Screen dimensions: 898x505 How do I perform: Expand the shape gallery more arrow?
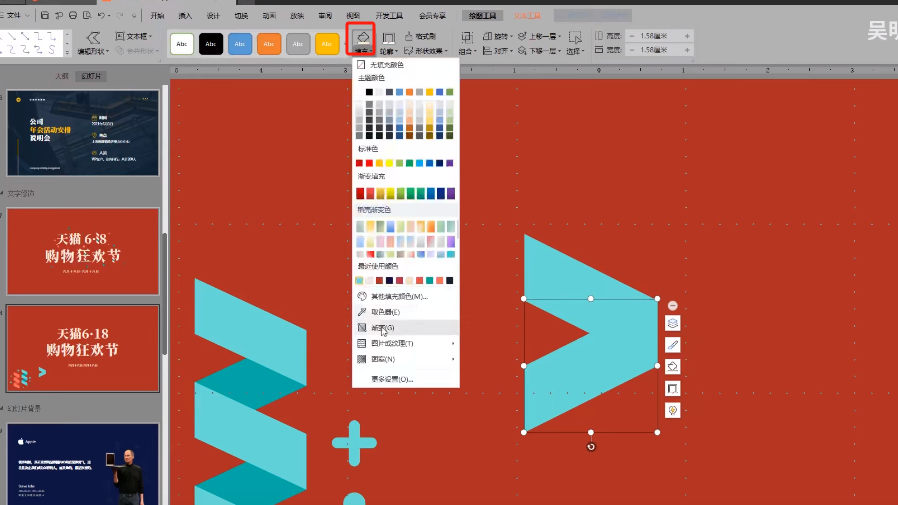pos(68,52)
